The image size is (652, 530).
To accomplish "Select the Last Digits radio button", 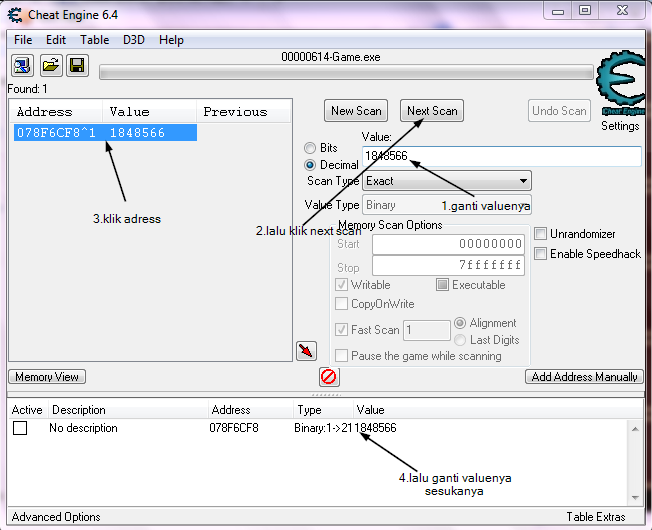I will click(460, 340).
